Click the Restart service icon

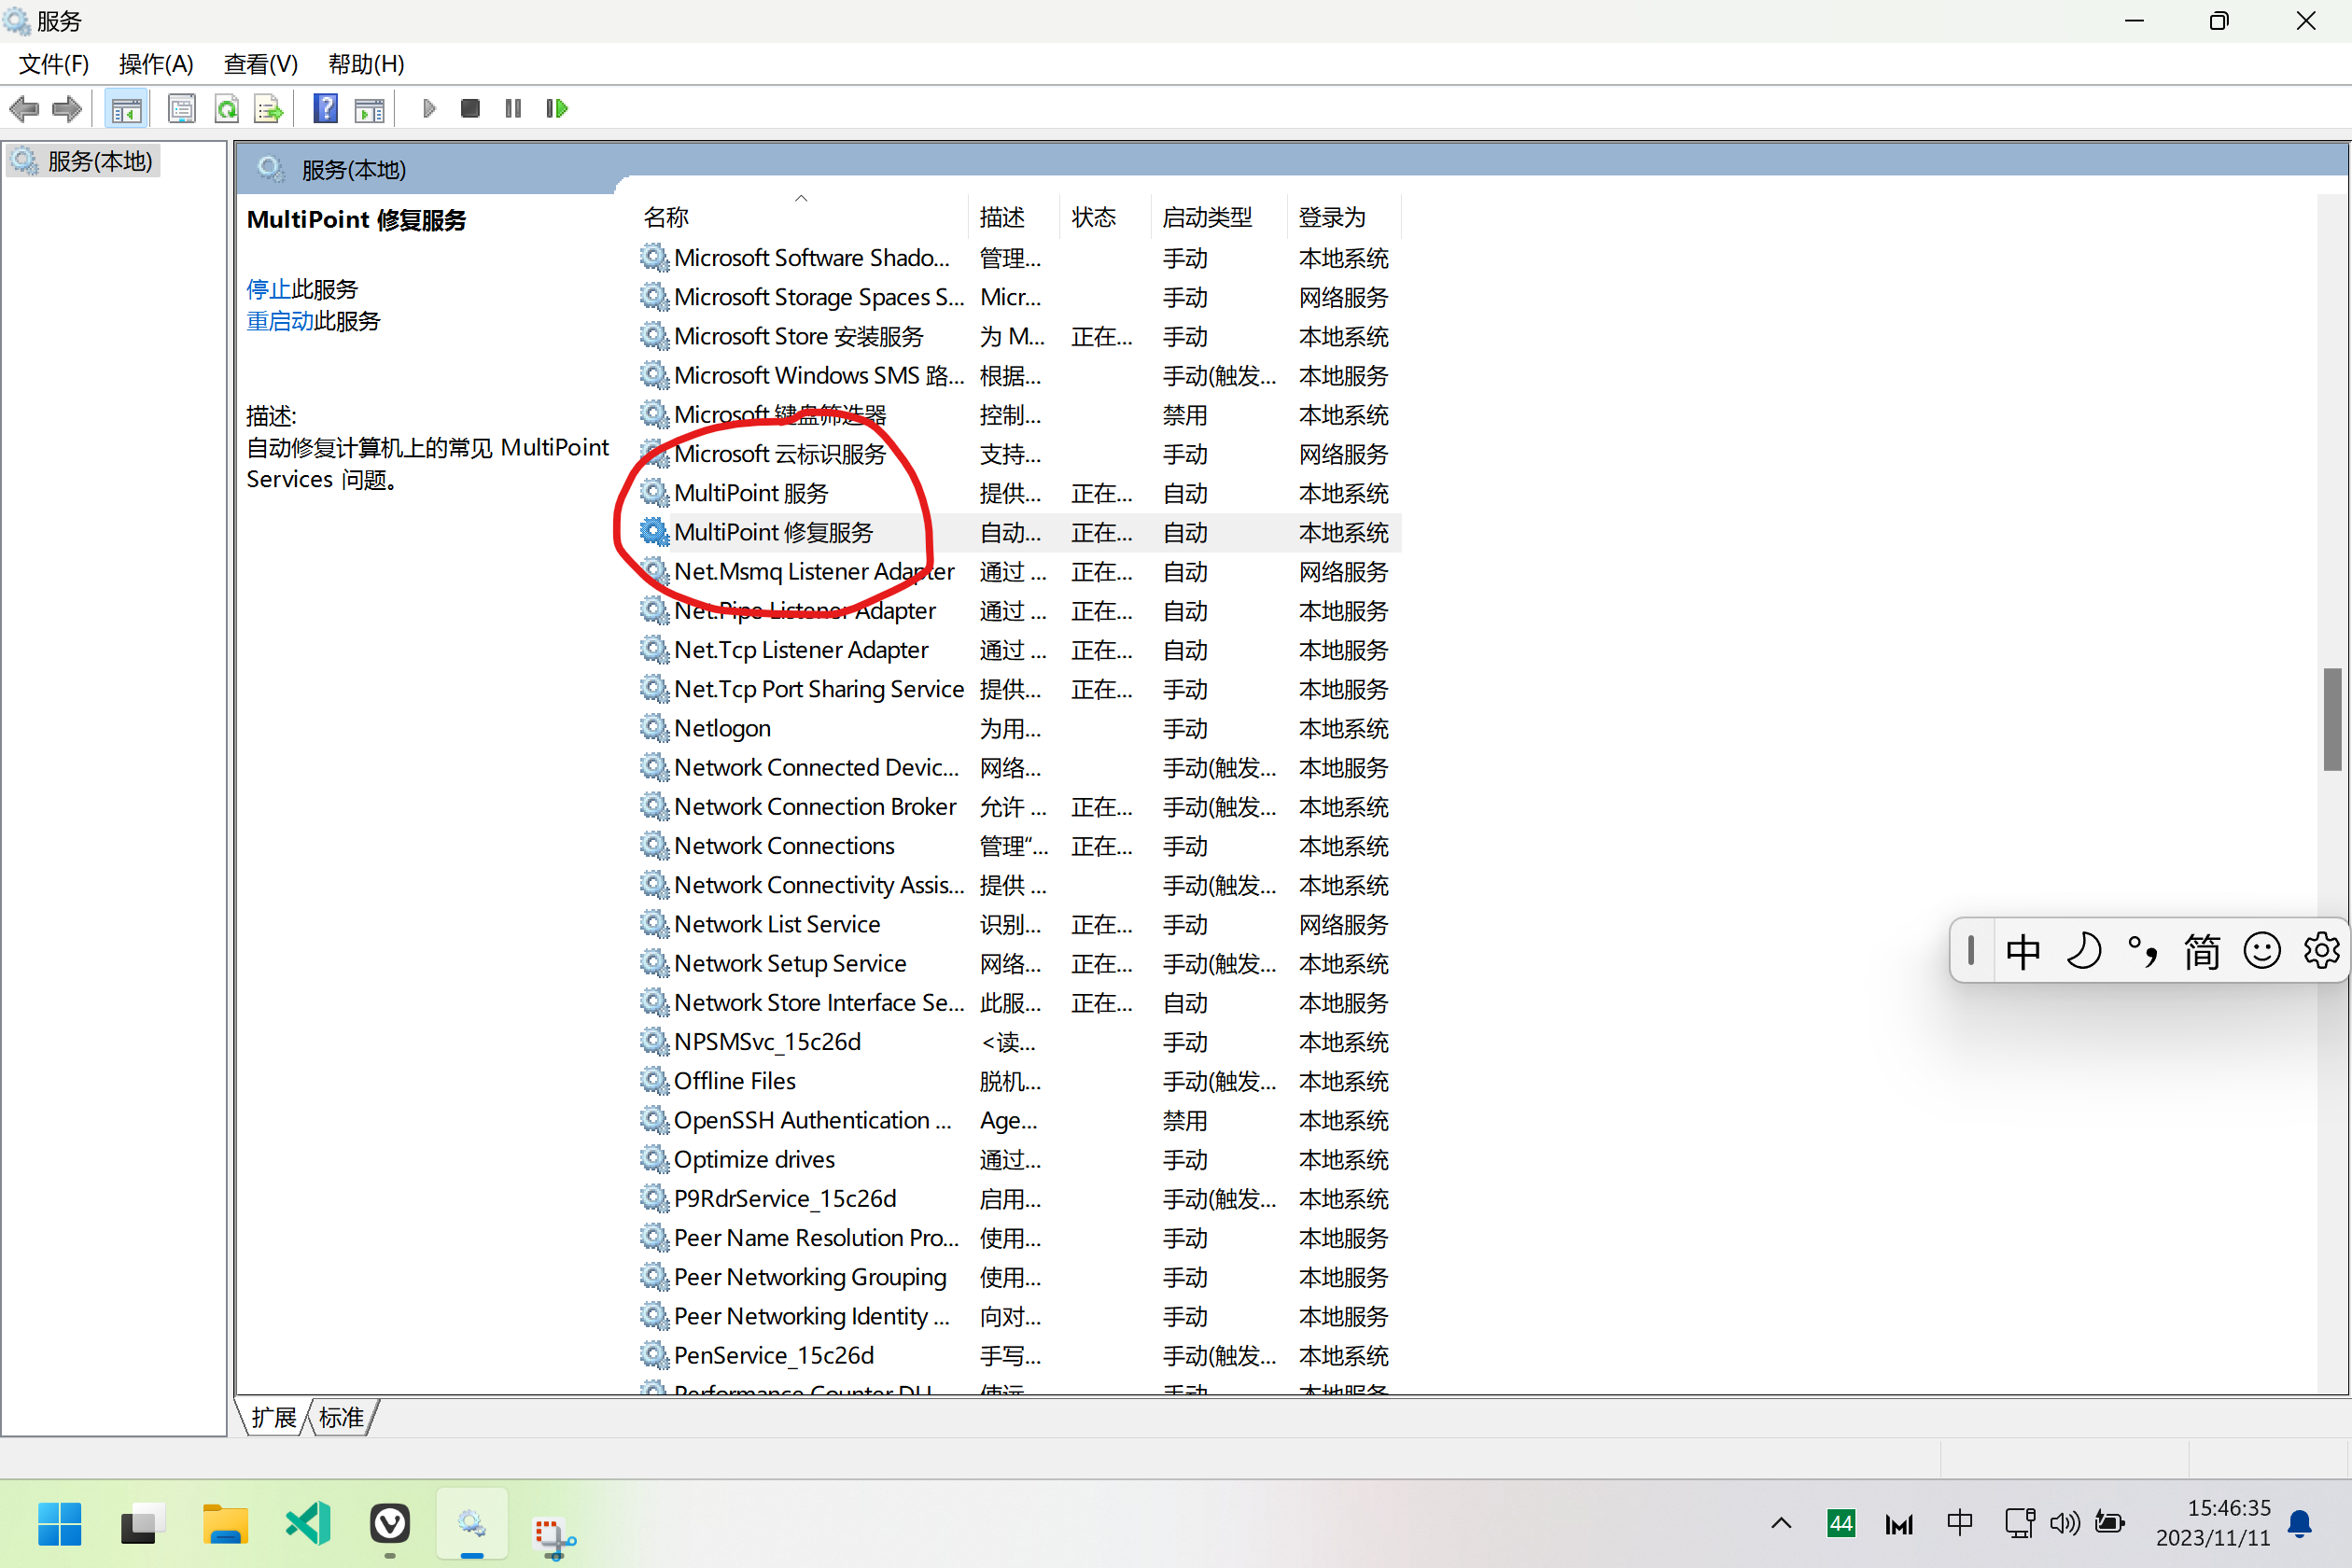coord(557,108)
